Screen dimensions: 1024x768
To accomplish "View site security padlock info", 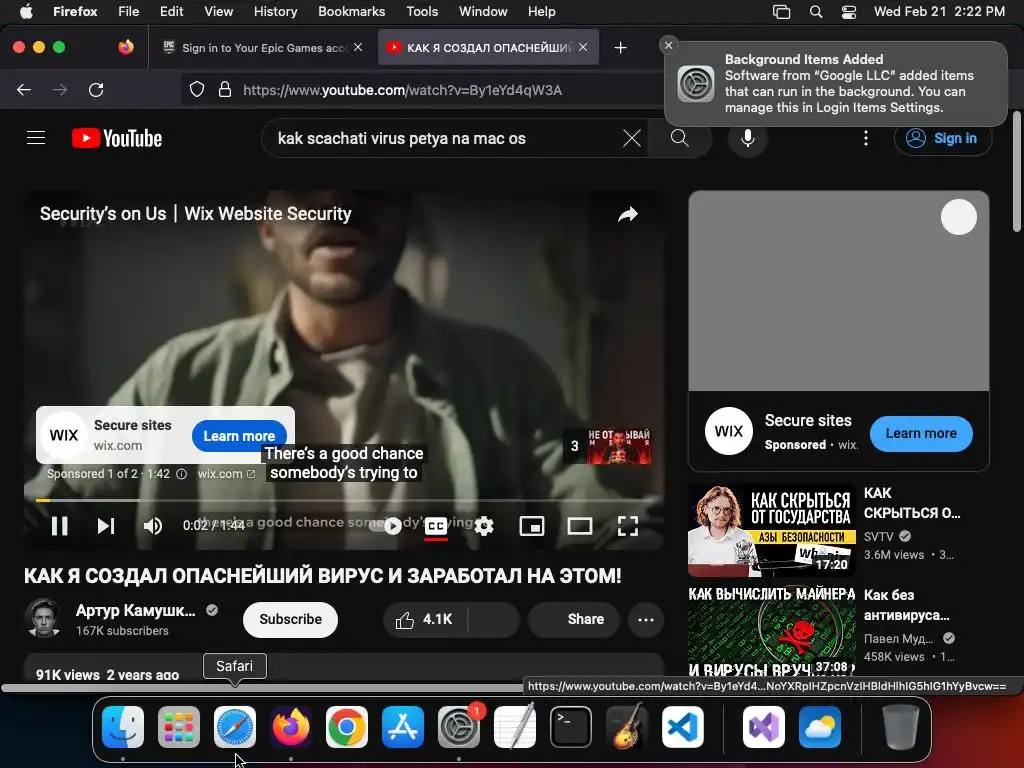I will click(x=225, y=89).
